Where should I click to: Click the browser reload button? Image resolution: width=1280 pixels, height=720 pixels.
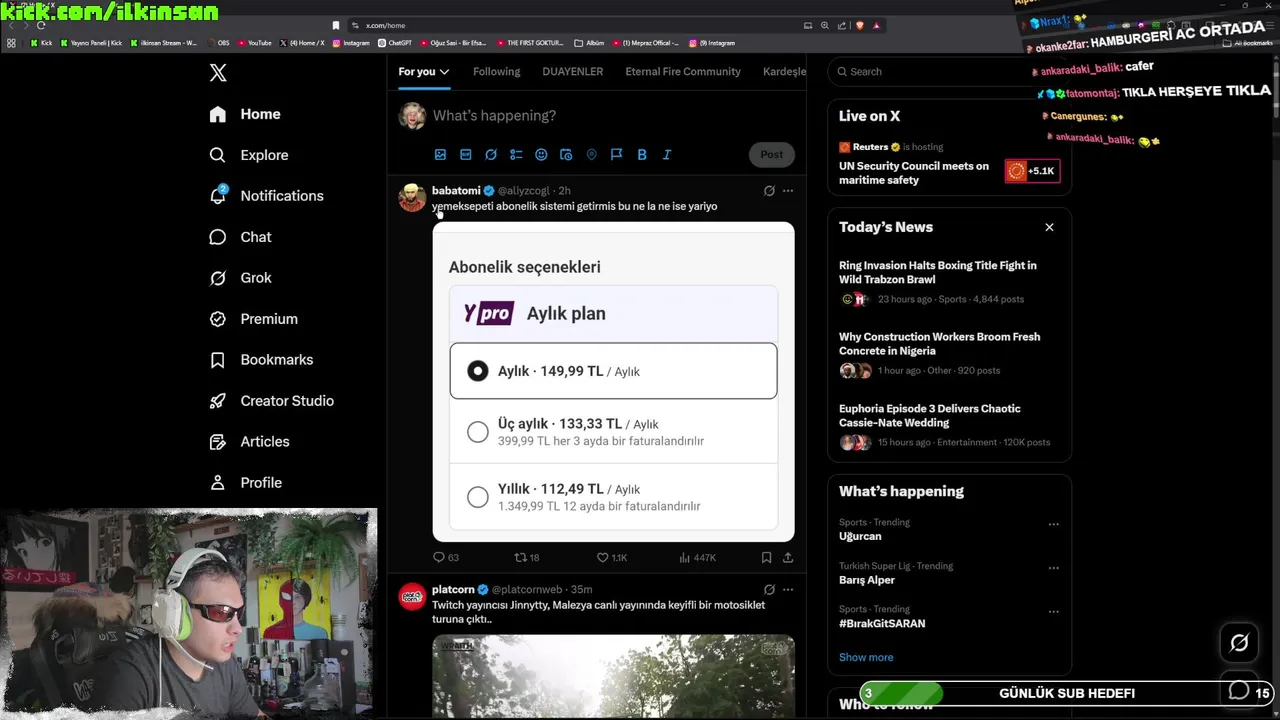point(41,25)
